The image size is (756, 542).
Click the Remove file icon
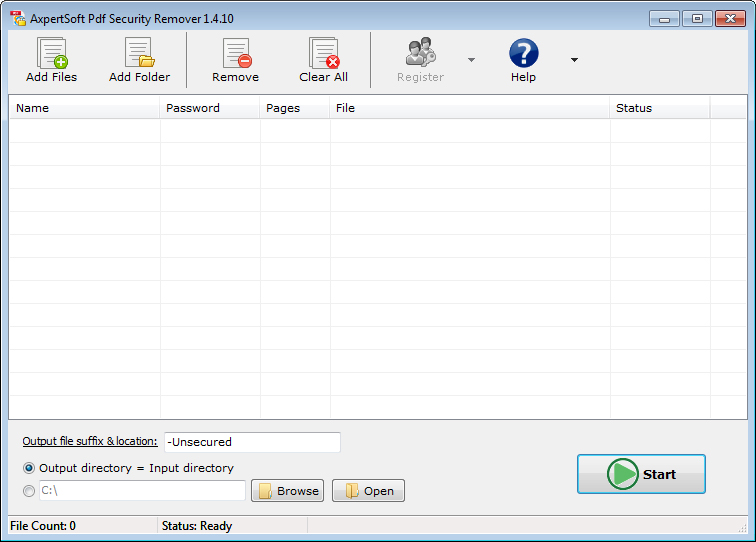236,60
